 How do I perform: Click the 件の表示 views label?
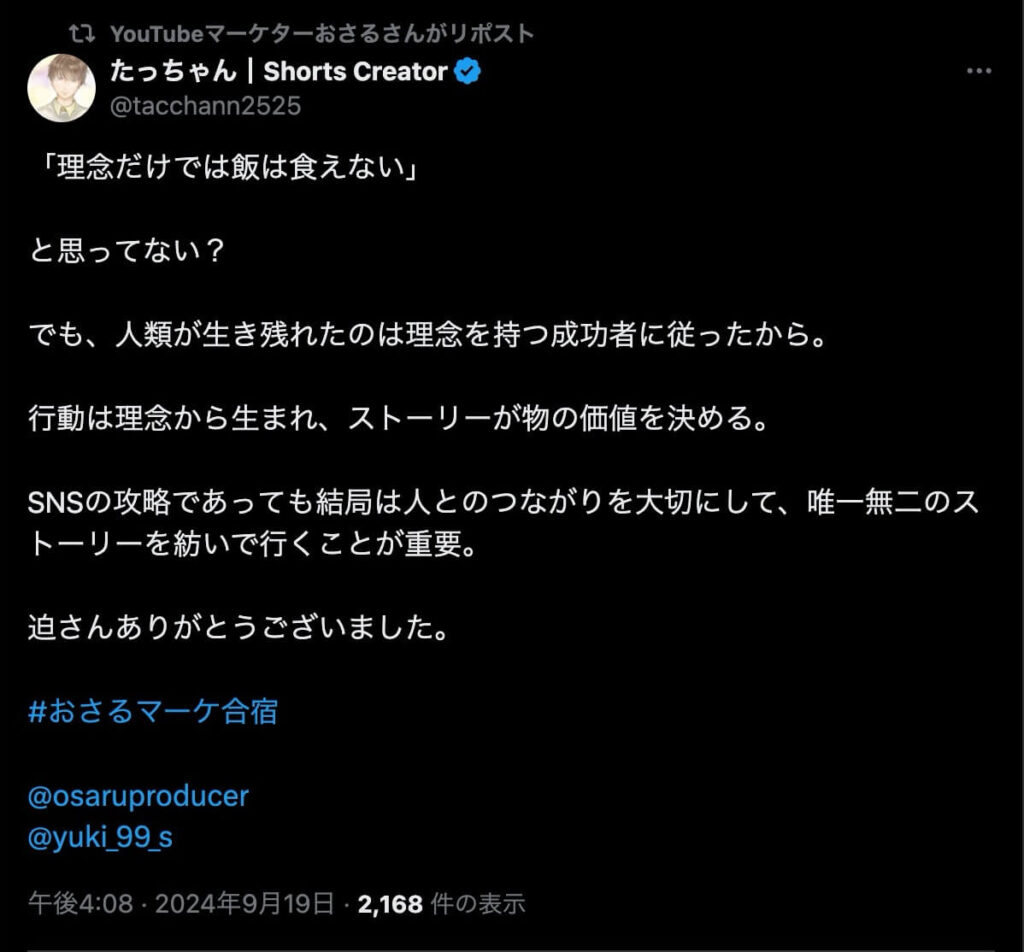click(478, 904)
